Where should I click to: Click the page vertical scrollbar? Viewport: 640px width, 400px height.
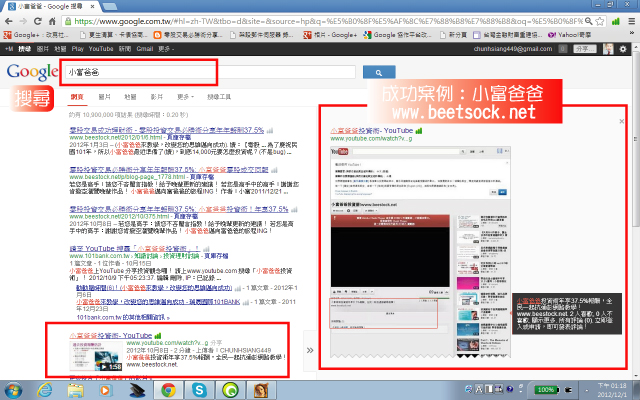[x=636, y=139]
